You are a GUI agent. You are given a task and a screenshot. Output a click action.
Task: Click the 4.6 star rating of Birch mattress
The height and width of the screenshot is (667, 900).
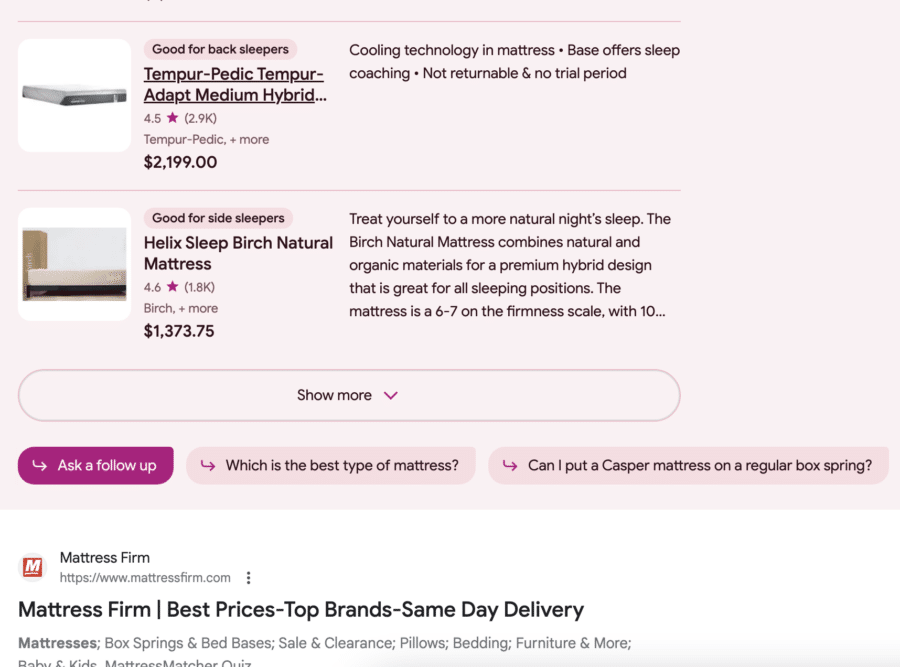(x=179, y=287)
